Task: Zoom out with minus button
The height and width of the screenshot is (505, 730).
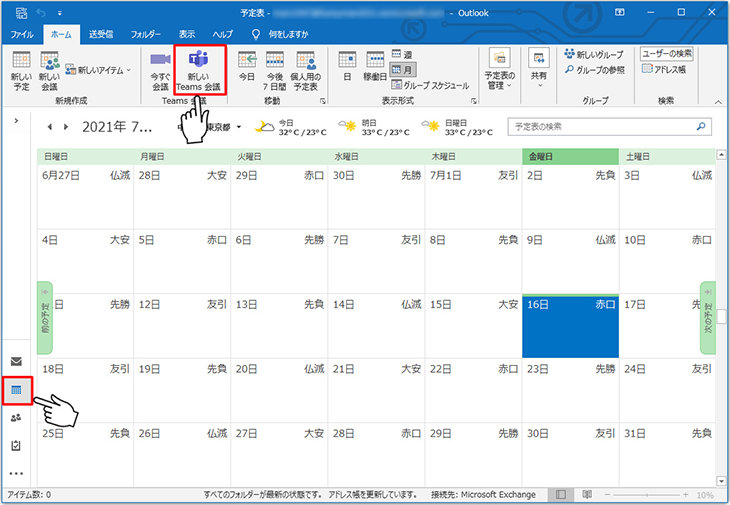Action: tap(607, 495)
